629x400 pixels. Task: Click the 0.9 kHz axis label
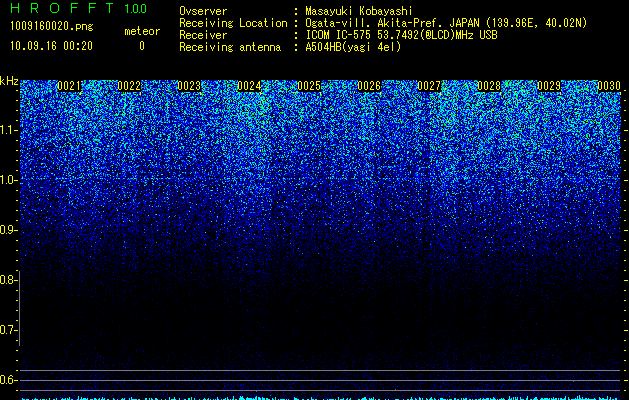click(x=8, y=230)
